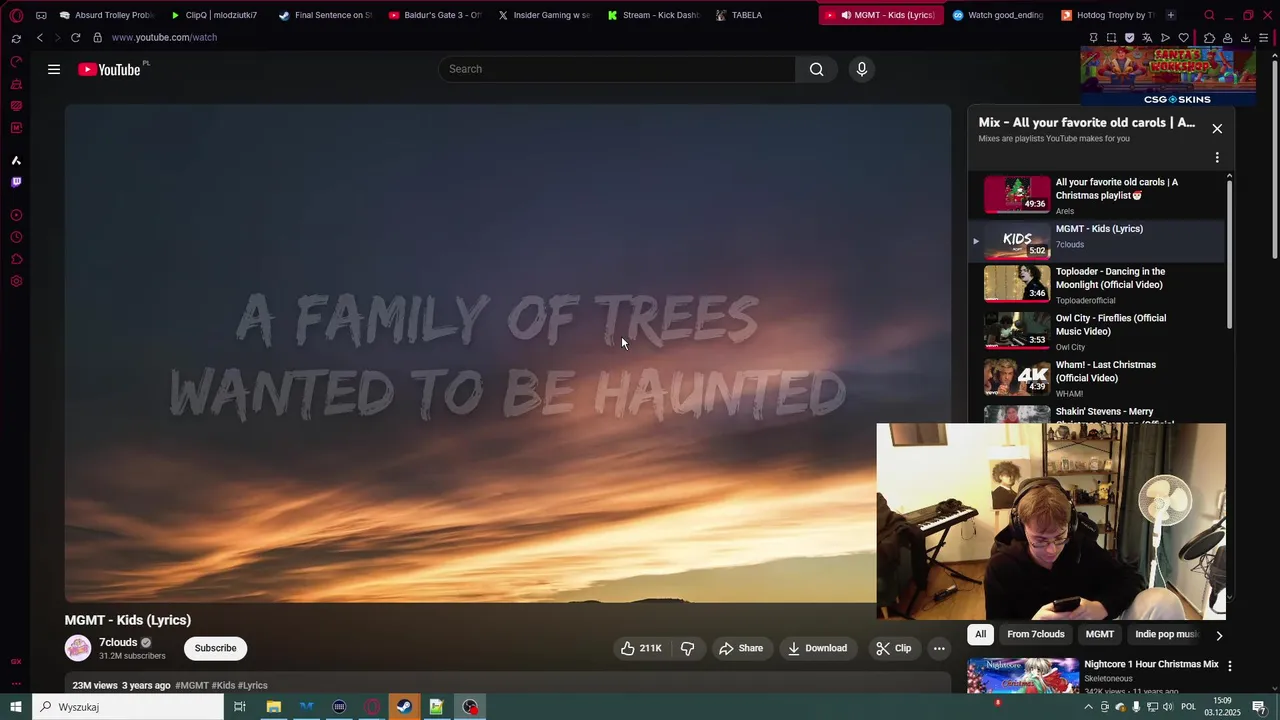This screenshot has height=720, width=1280.
Task: Open more actions beside Clip button
Action: pos(939,648)
